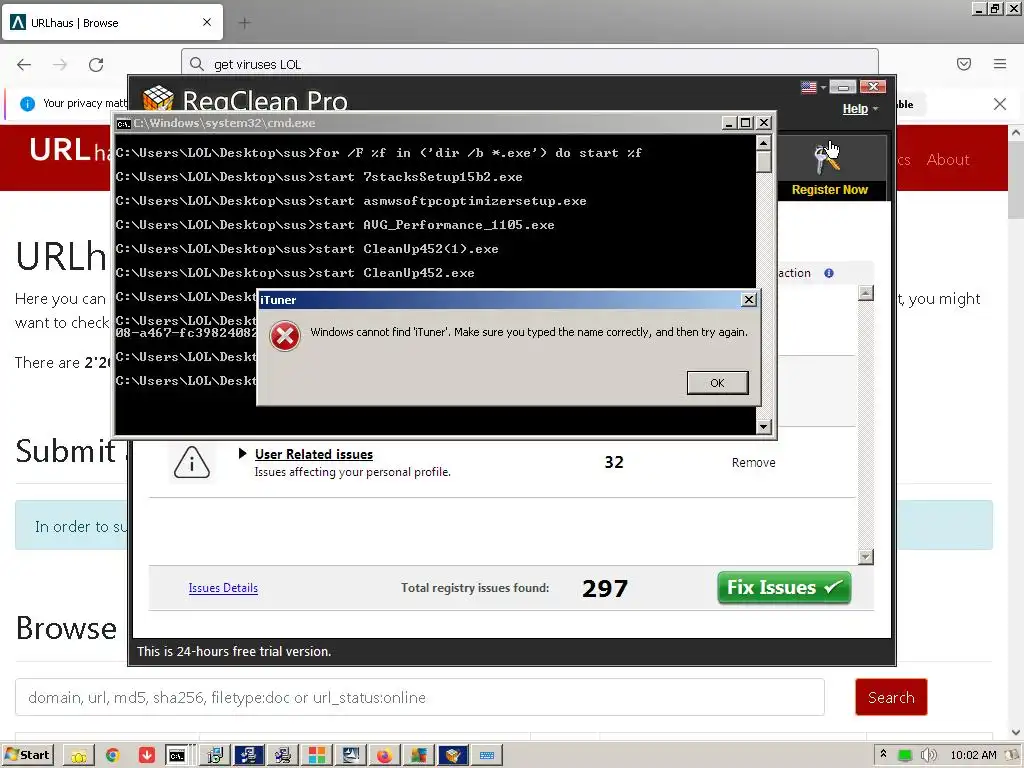Open the Windows Start menu
This screenshot has width=1024, height=768.
tap(28, 755)
